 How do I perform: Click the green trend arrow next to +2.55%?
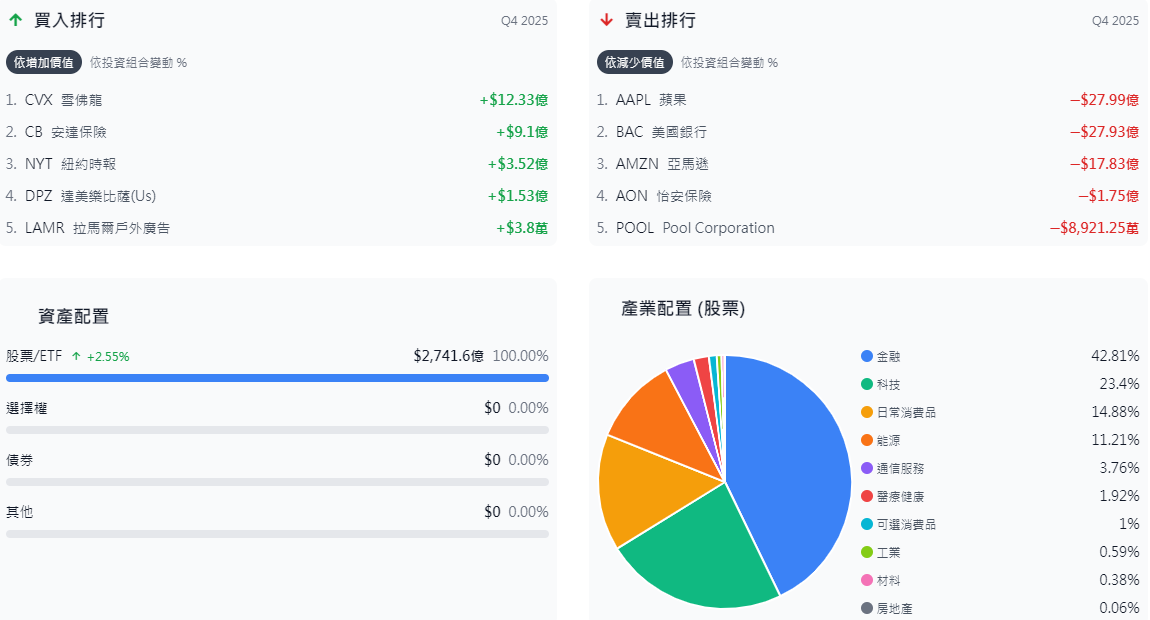79,356
